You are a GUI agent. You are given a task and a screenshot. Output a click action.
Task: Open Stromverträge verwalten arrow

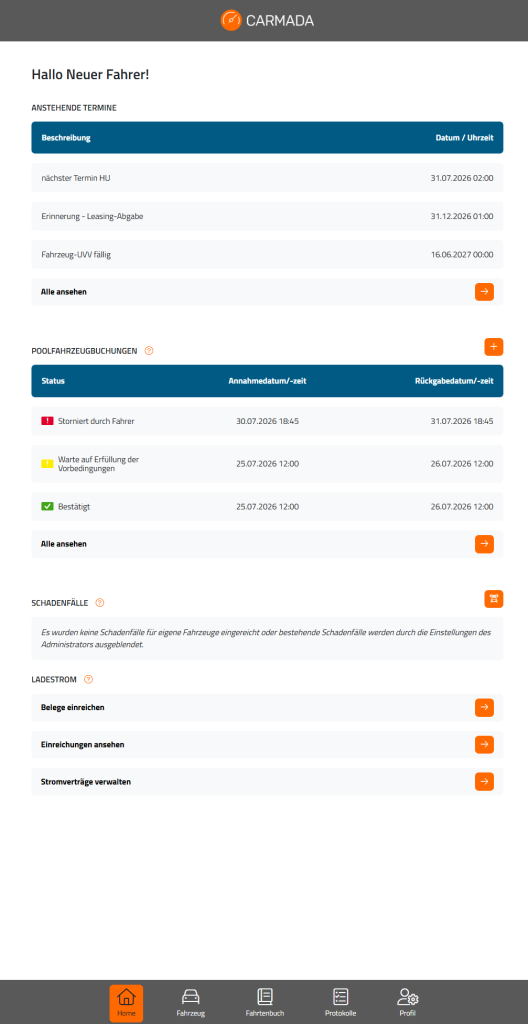(484, 782)
